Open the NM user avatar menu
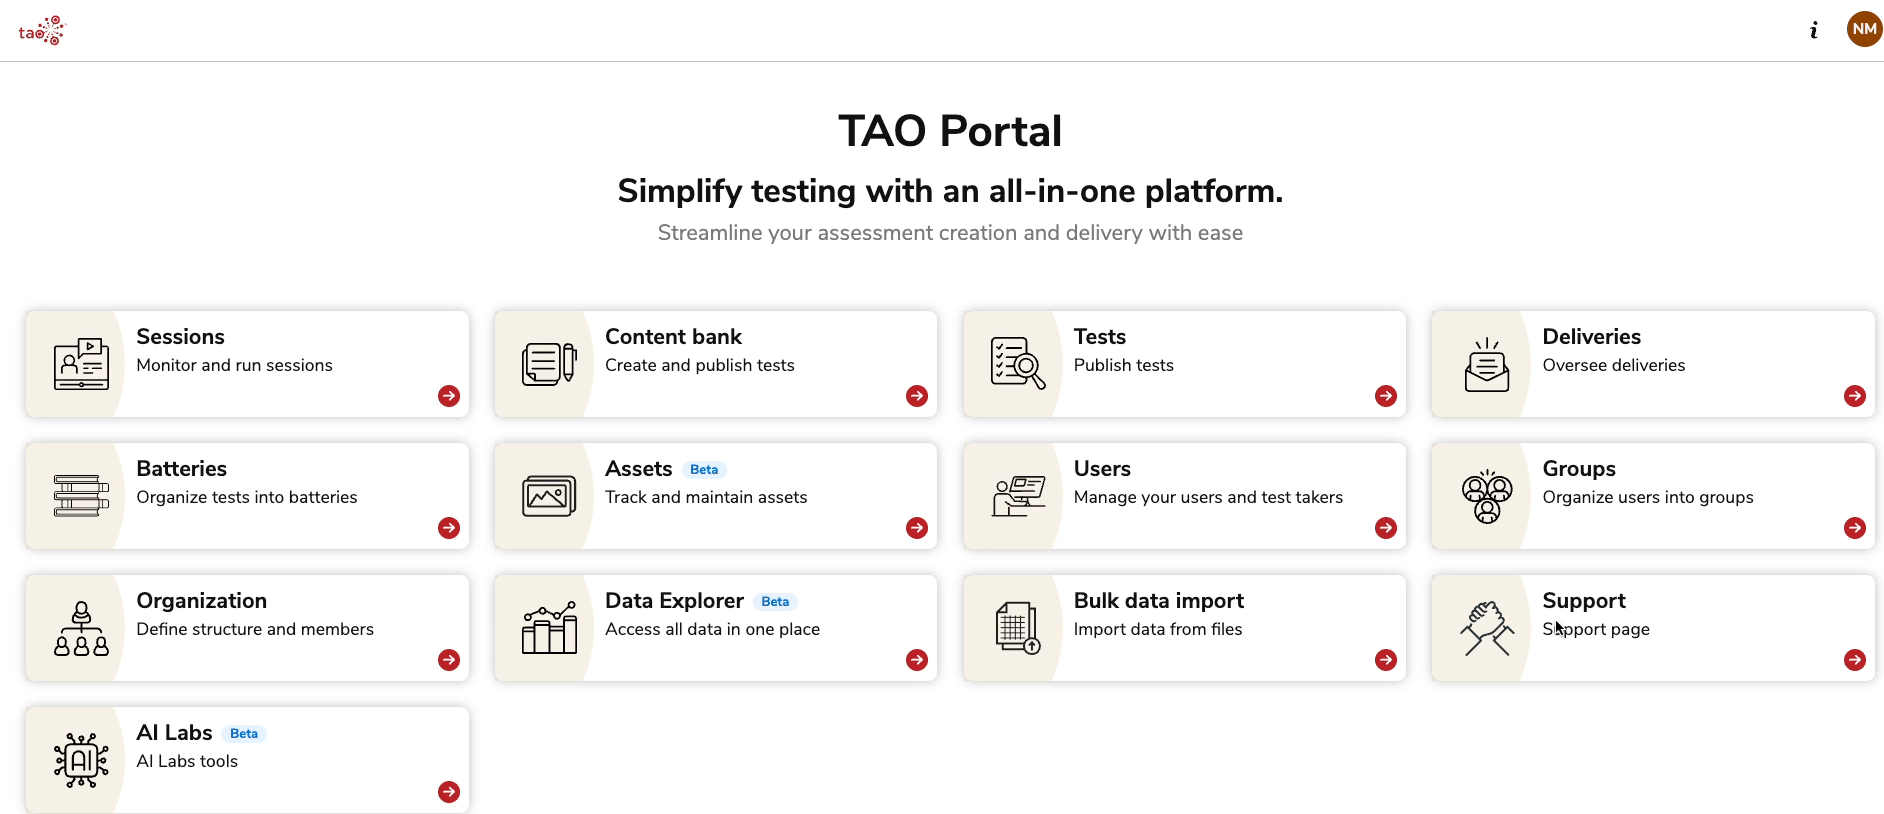 click(x=1864, y=29)
